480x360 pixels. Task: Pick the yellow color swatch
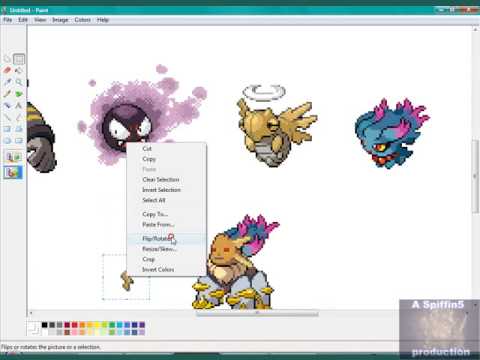coord(97,325)
